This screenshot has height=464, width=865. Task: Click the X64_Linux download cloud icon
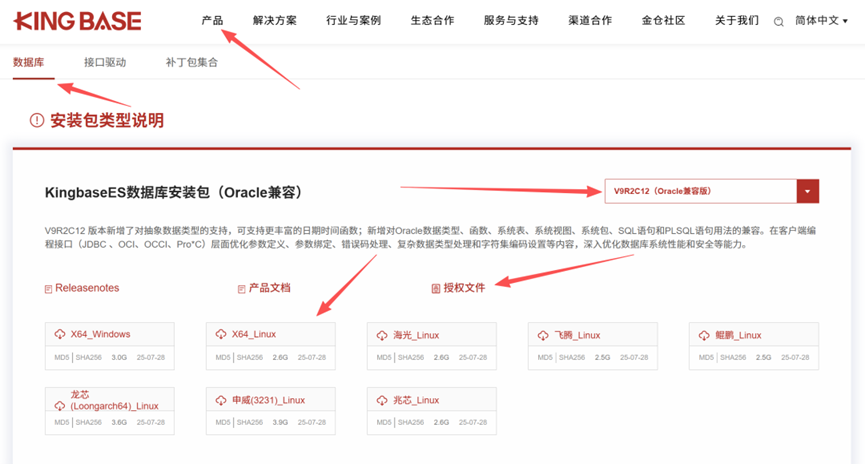[221, 334]
